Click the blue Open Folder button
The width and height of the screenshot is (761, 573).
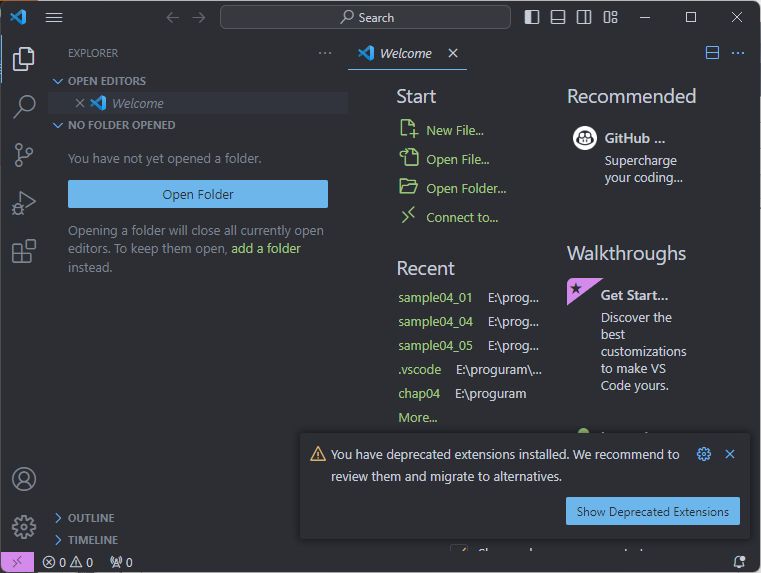coord(198,194)
